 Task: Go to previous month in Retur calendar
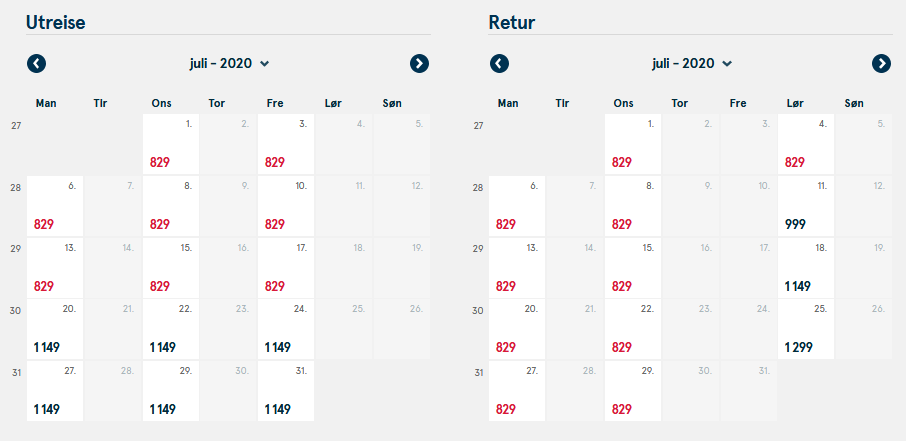499,64
